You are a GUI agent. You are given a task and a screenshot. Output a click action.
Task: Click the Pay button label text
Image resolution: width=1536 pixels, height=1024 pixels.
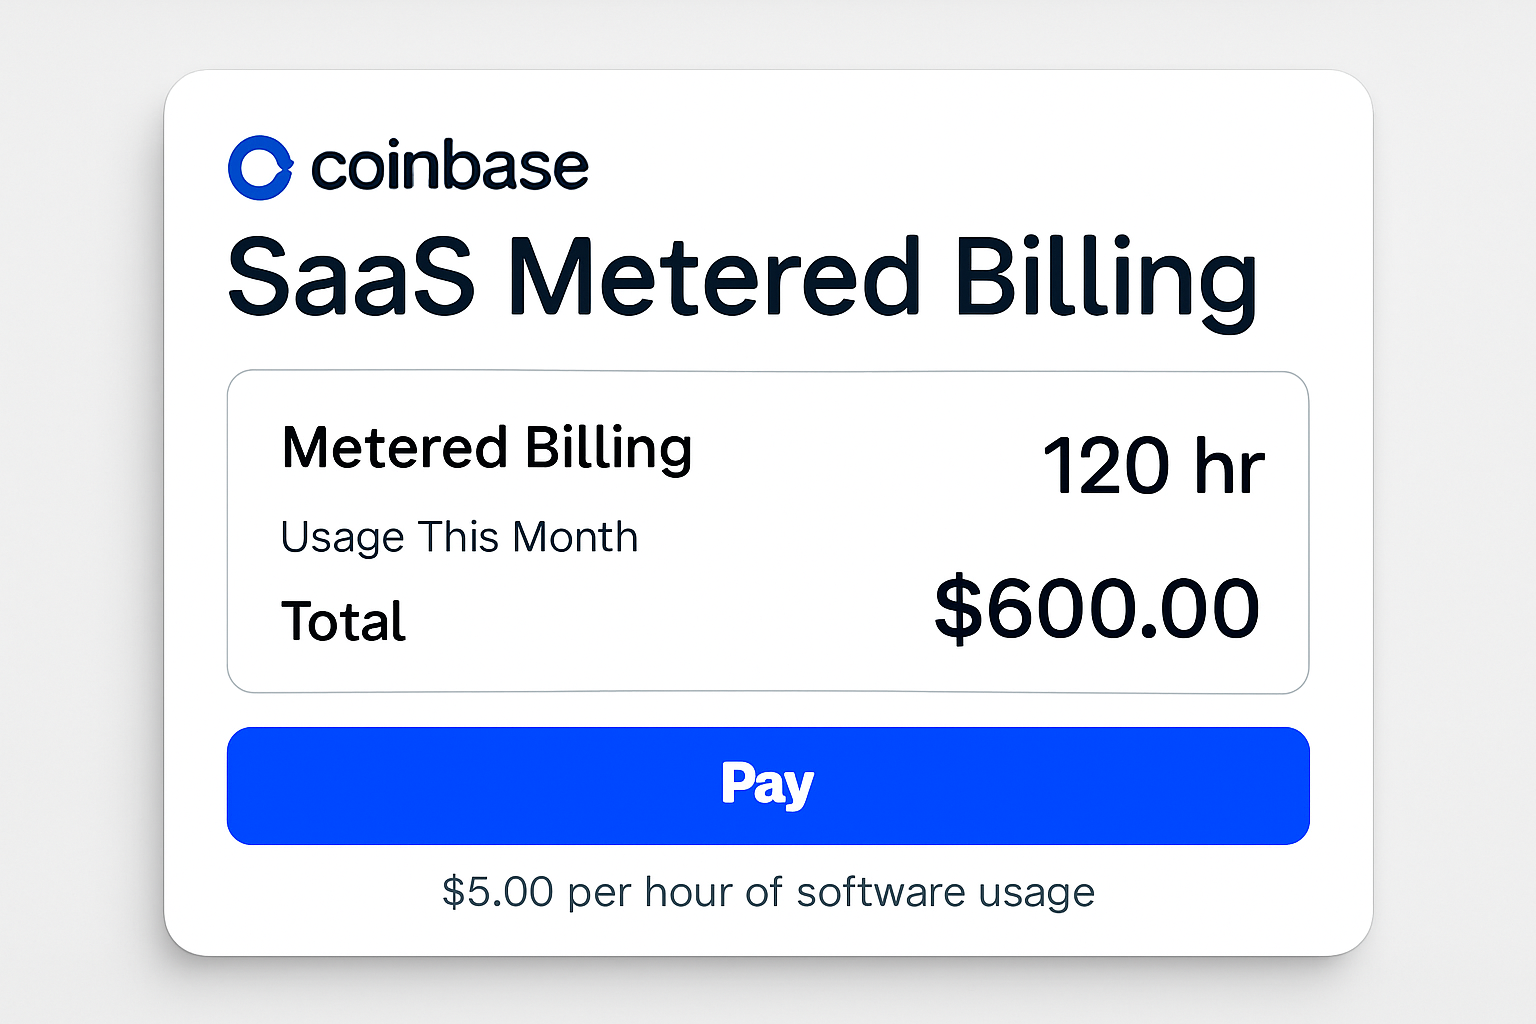pos(768,784)
